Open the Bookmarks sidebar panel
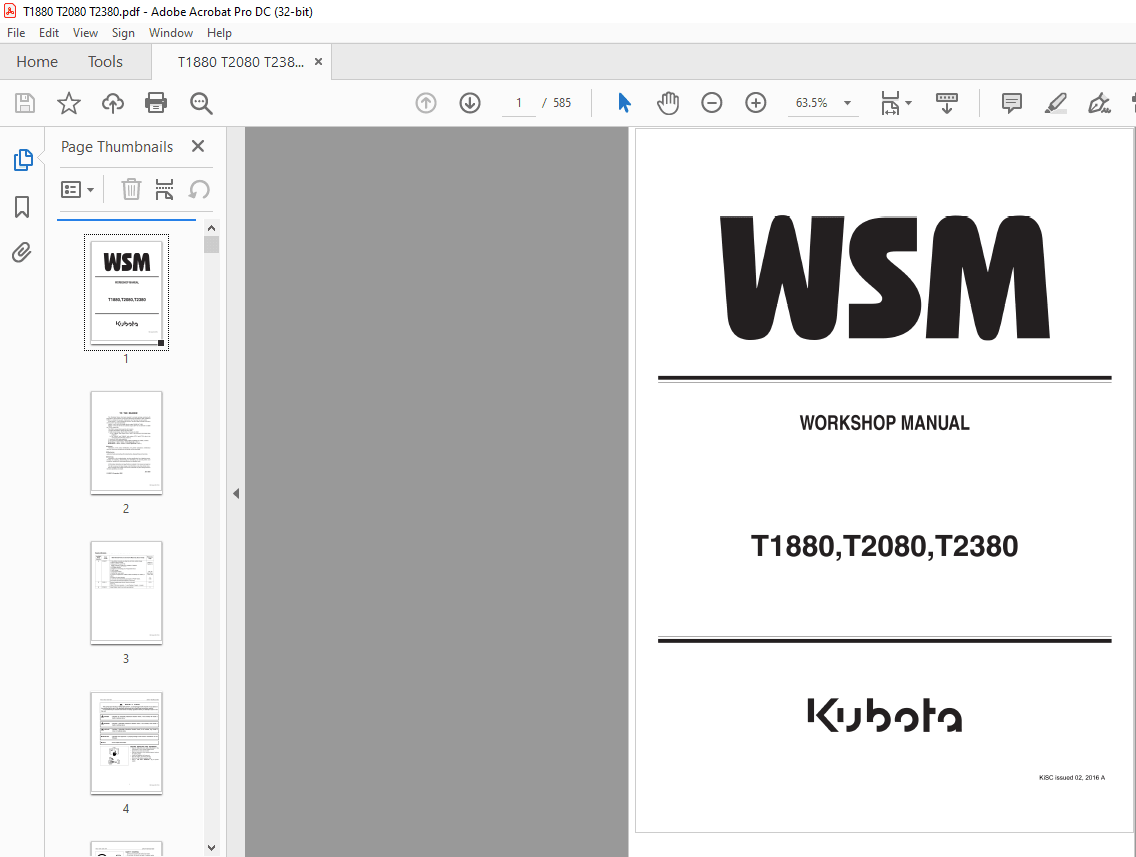 [22, 206]
